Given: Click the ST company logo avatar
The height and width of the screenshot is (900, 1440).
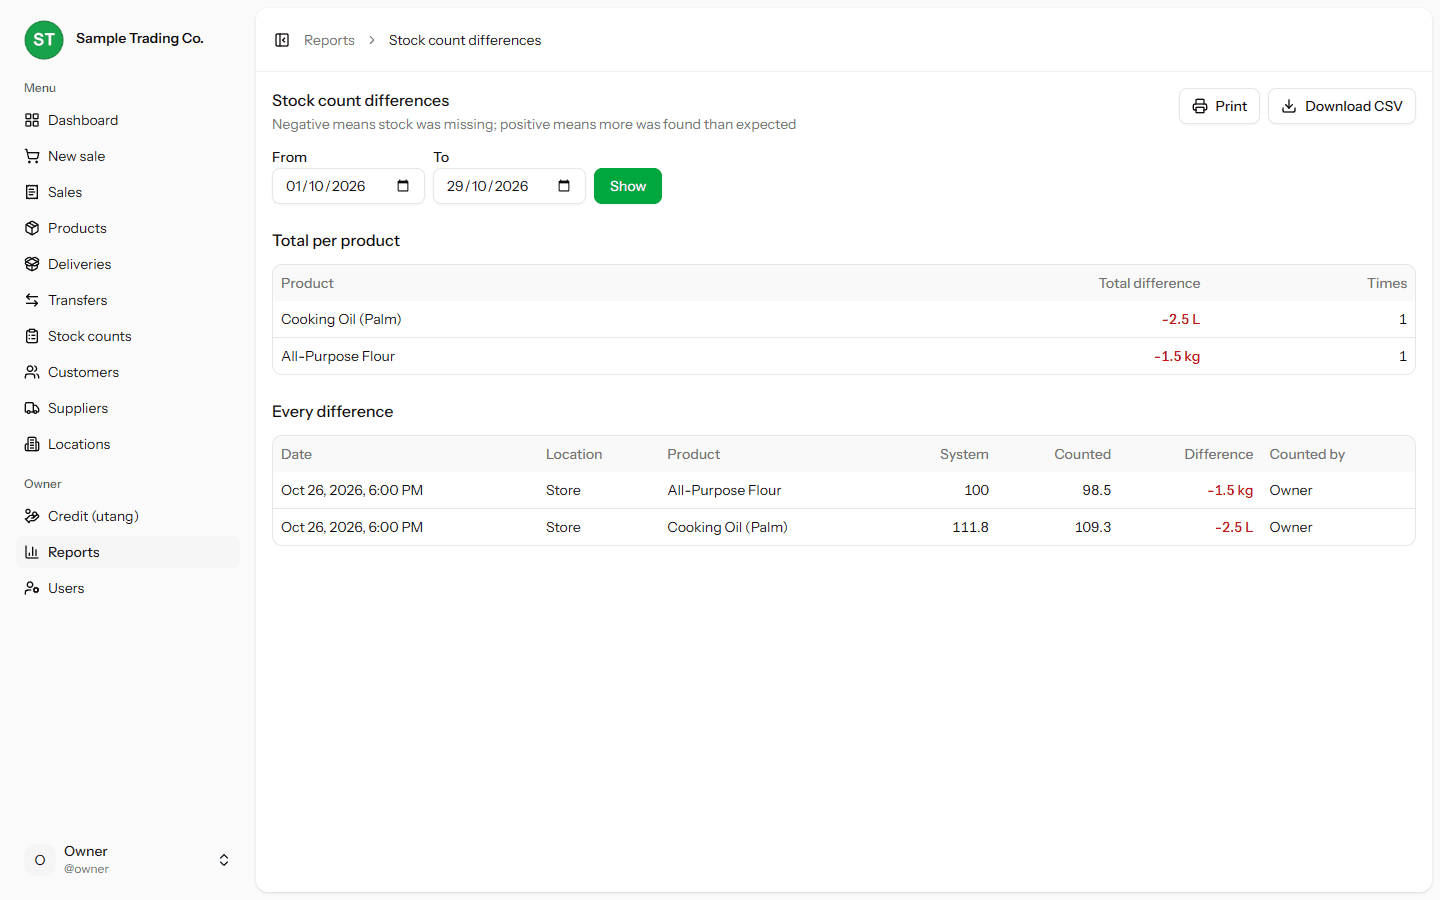Looking at the screenshot, I should [44, 40].
